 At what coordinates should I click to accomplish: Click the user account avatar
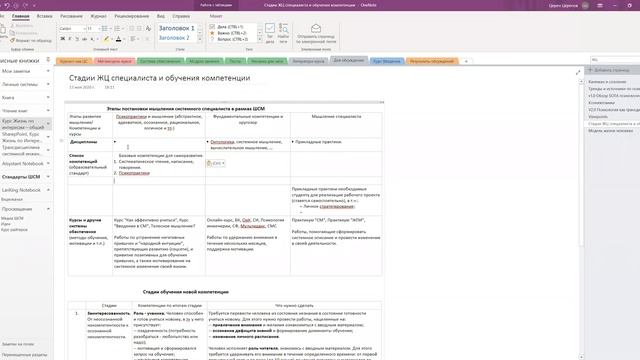pos(585,5)
